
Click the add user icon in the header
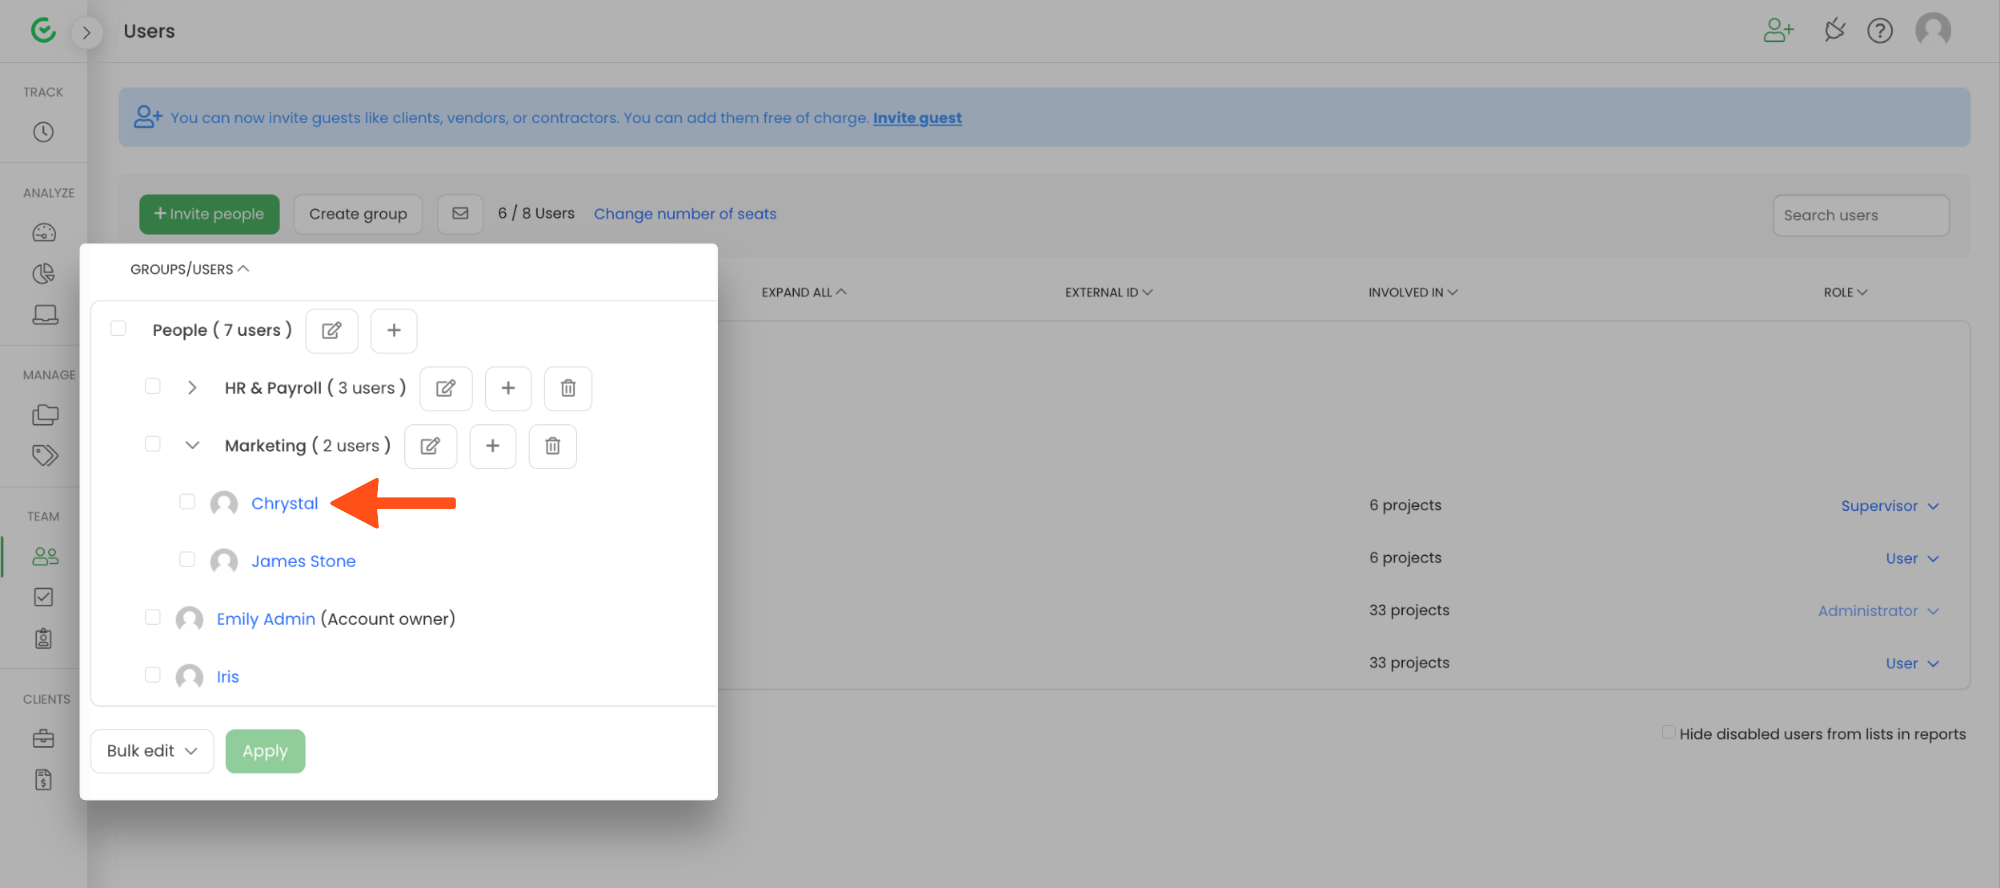click(1778, 31)
